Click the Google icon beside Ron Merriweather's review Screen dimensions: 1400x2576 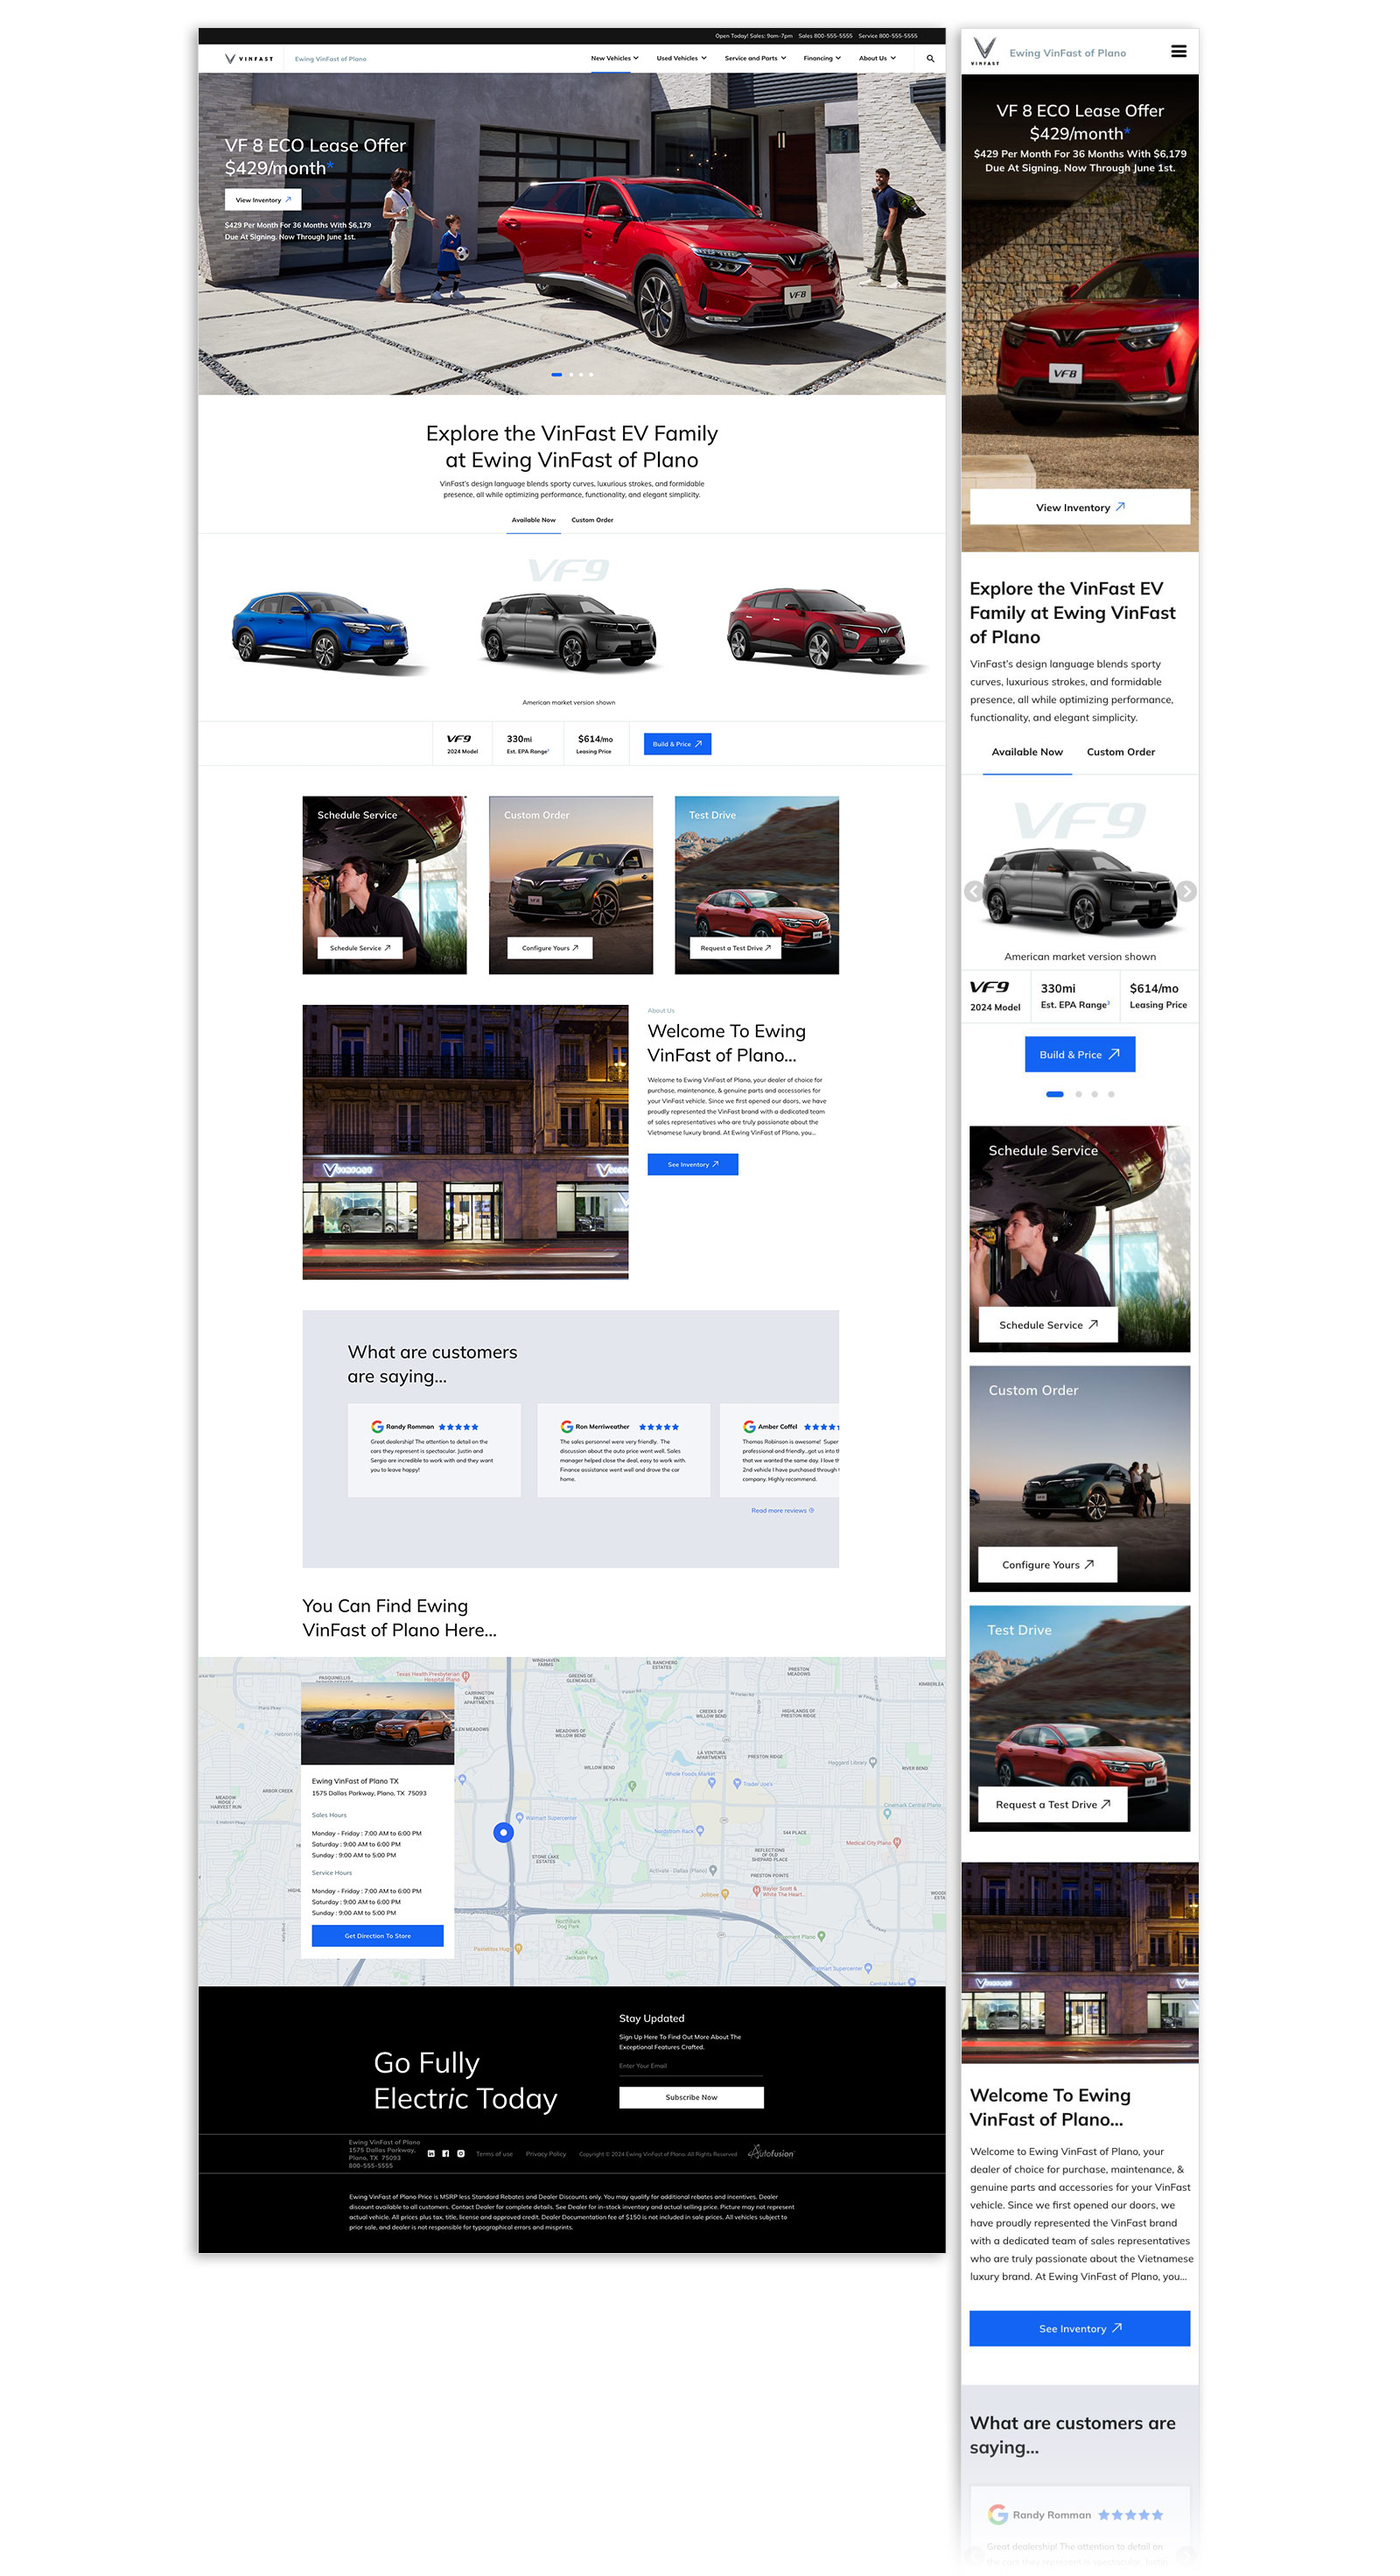pos(566,1426)
